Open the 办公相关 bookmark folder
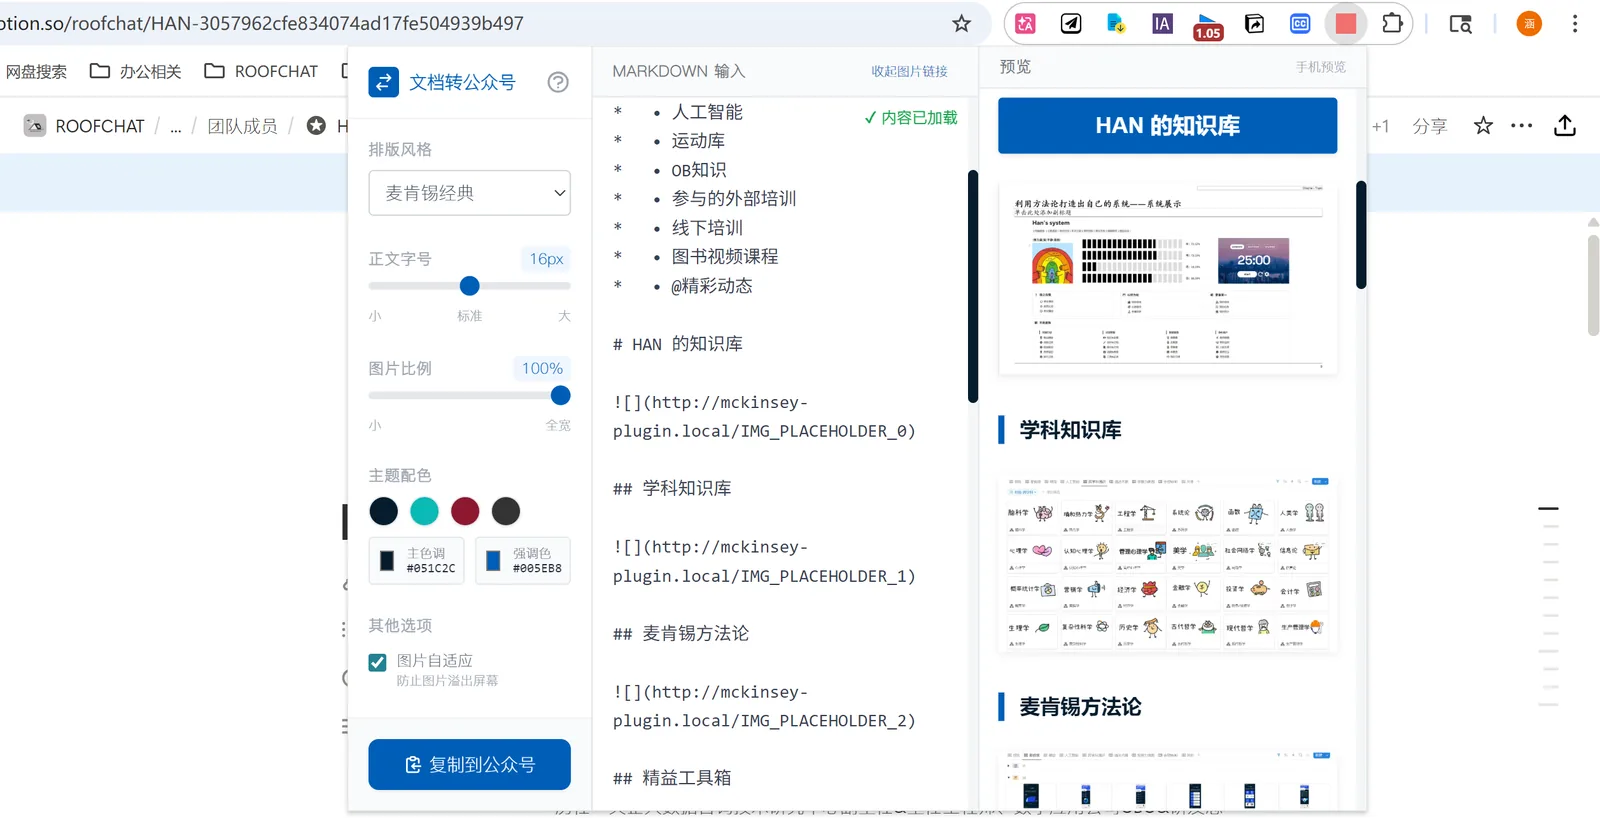Image resolution: width=1600 pixels, height=818 pixels. pyautogui.click(x=136, y=71)
